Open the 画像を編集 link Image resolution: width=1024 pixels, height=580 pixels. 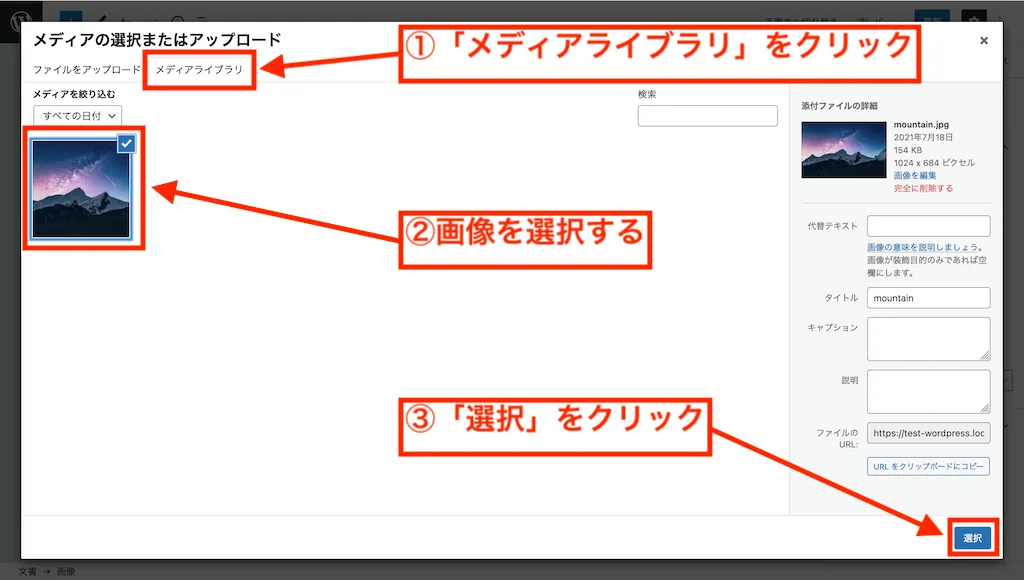916,175
